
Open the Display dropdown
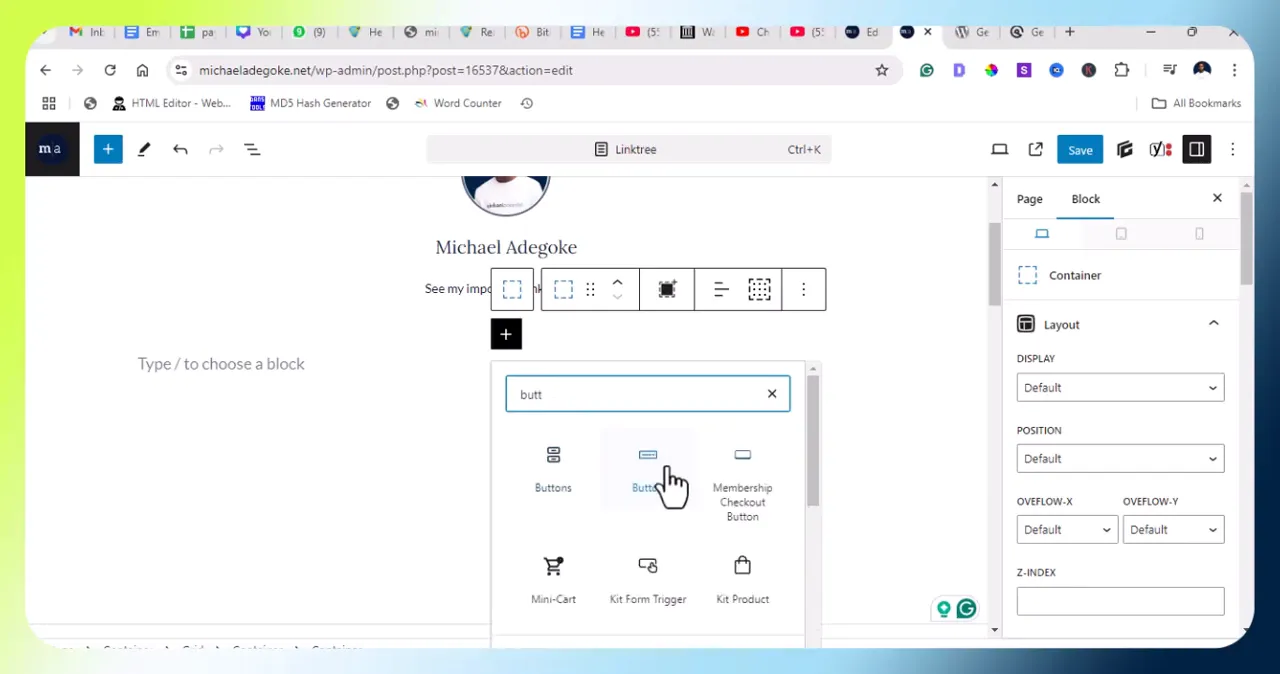(1120, 388)
